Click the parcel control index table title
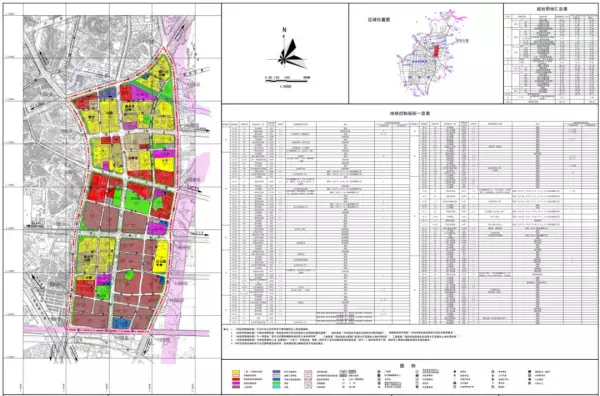 pyautogui.click(x=409, y=113)
